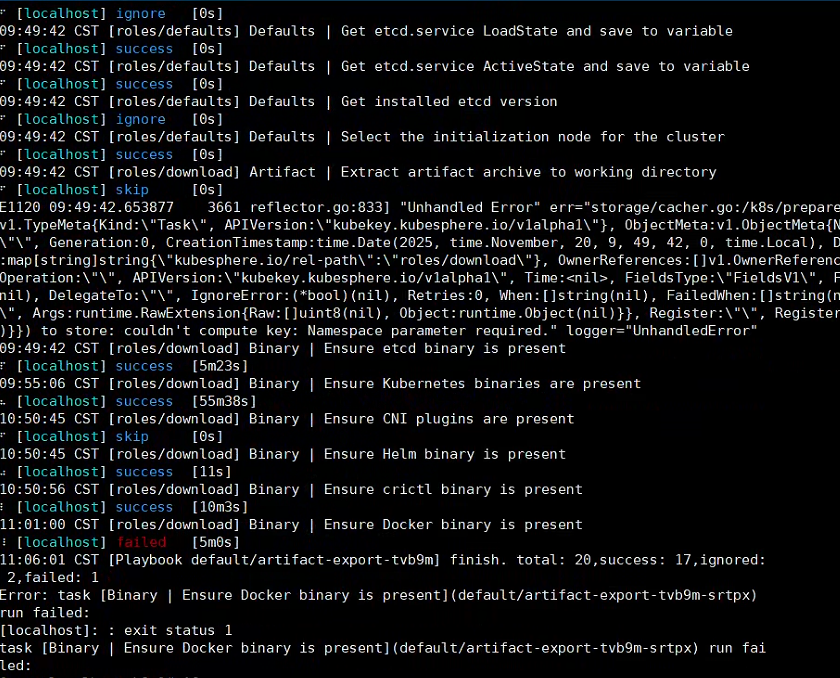Image resolution: width=840 pixels, height=678 pixels.
Task: Click 'Ensure Kubernetes binaries are present' text
Action: click(x=482, y=384)
